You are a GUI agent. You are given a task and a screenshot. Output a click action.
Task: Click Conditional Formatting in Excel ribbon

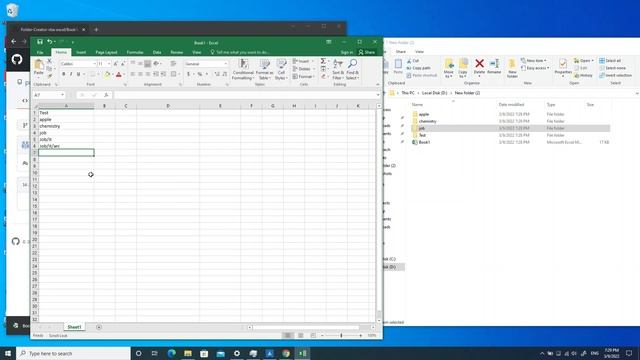(x=243, y=69)
